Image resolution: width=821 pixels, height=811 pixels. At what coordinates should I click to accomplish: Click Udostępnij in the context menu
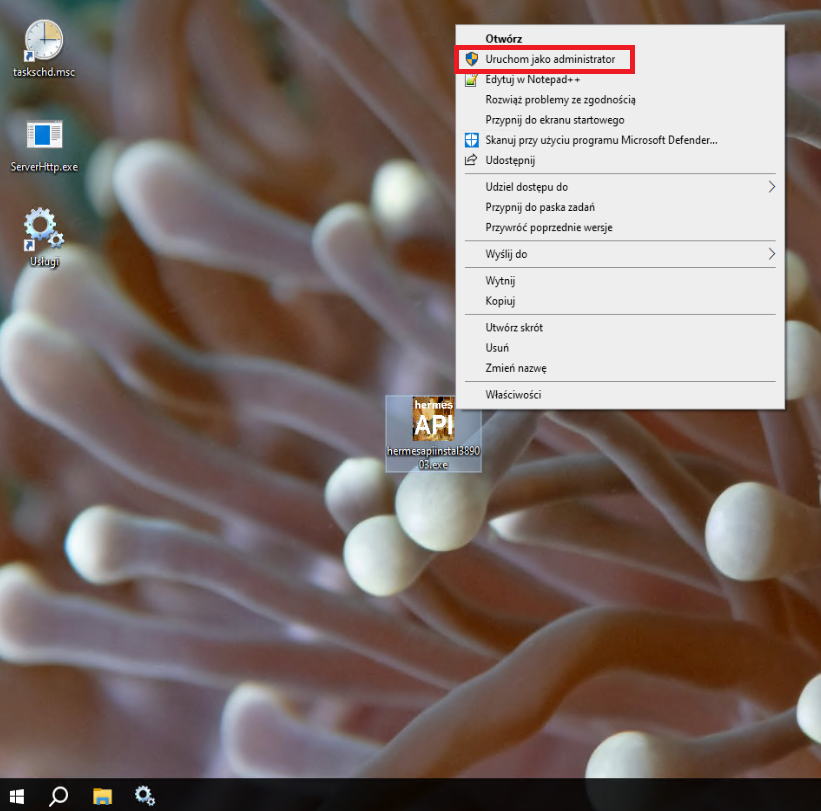pos(510,160)
